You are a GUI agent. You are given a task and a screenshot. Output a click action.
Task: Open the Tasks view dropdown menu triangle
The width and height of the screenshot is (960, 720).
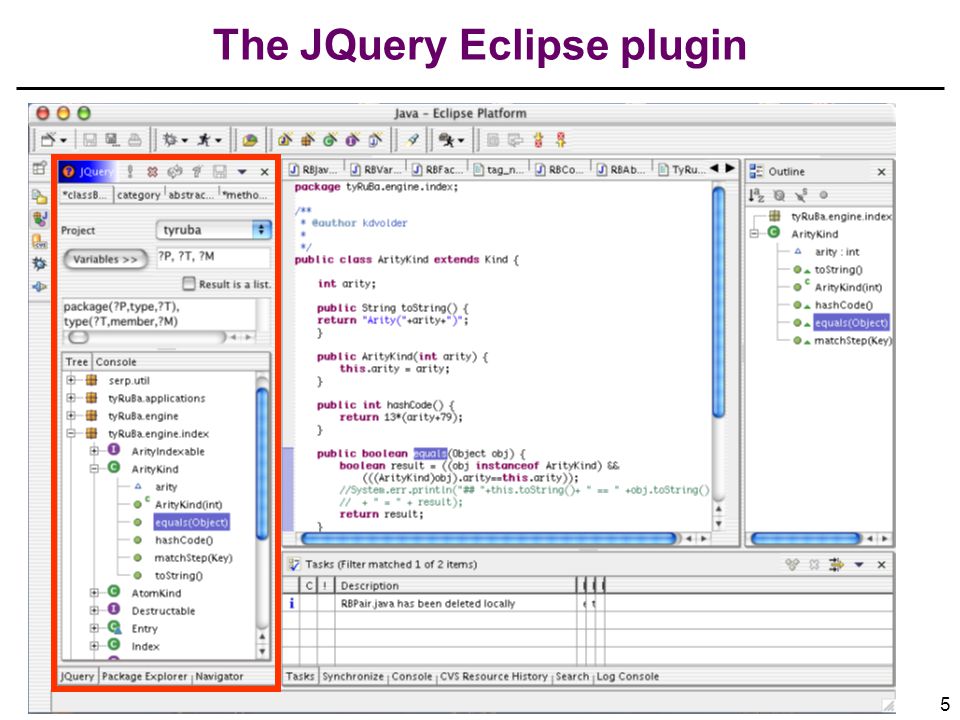click(x=859, y=564)
